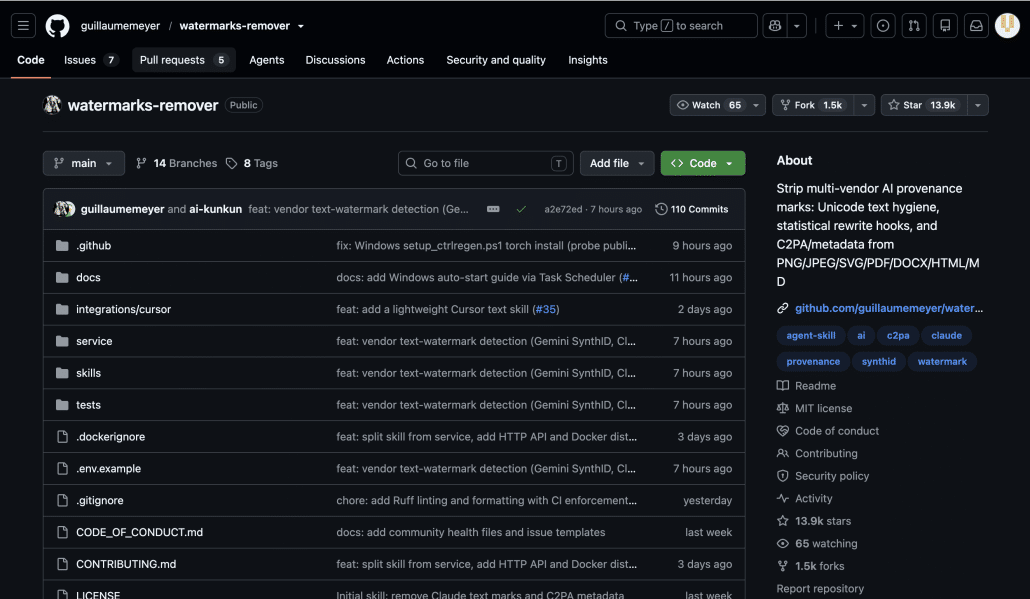Open the docs folder

[x=88, y=277]
